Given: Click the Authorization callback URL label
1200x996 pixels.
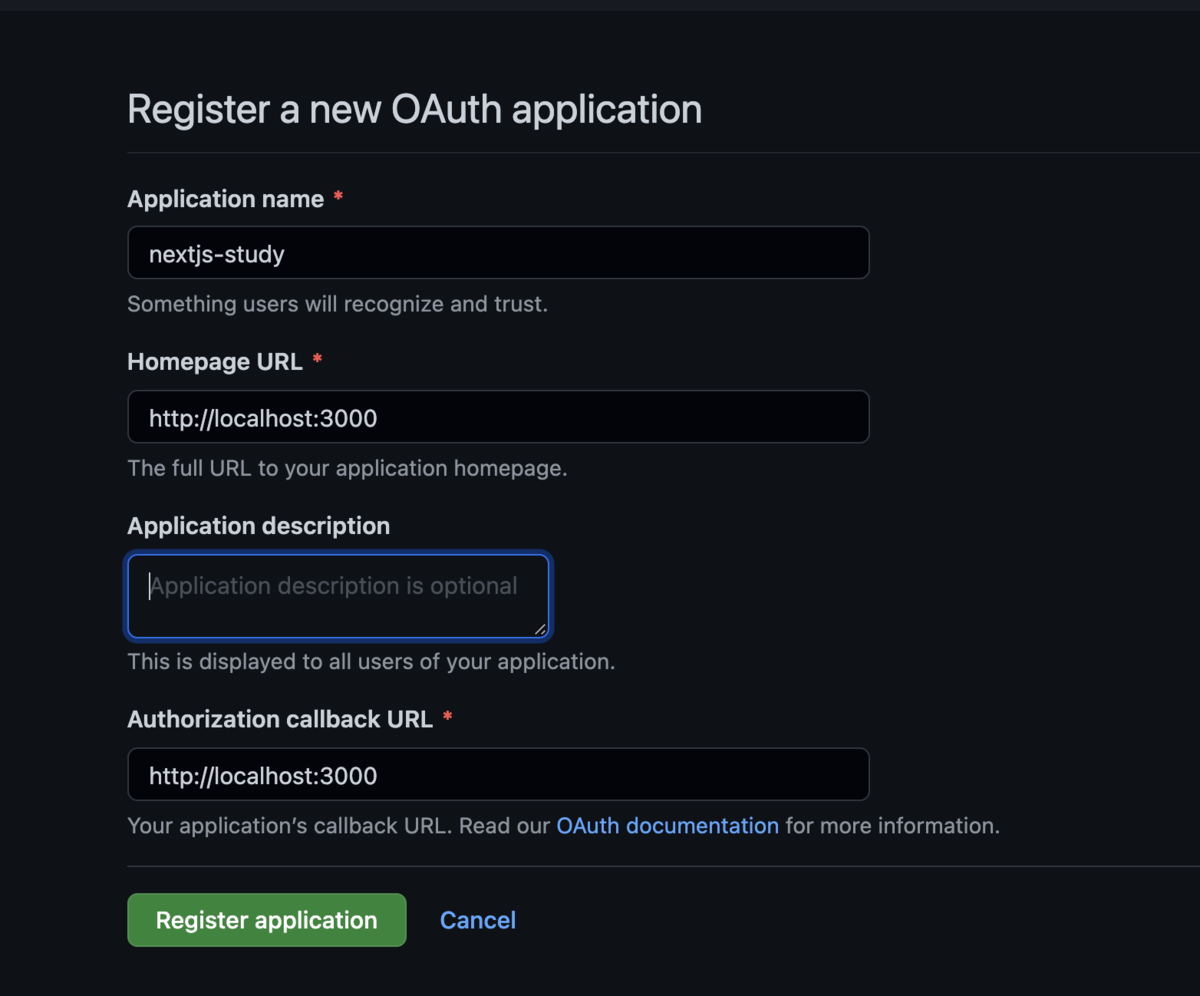Looking at the screenshot, I should point(280,719).
